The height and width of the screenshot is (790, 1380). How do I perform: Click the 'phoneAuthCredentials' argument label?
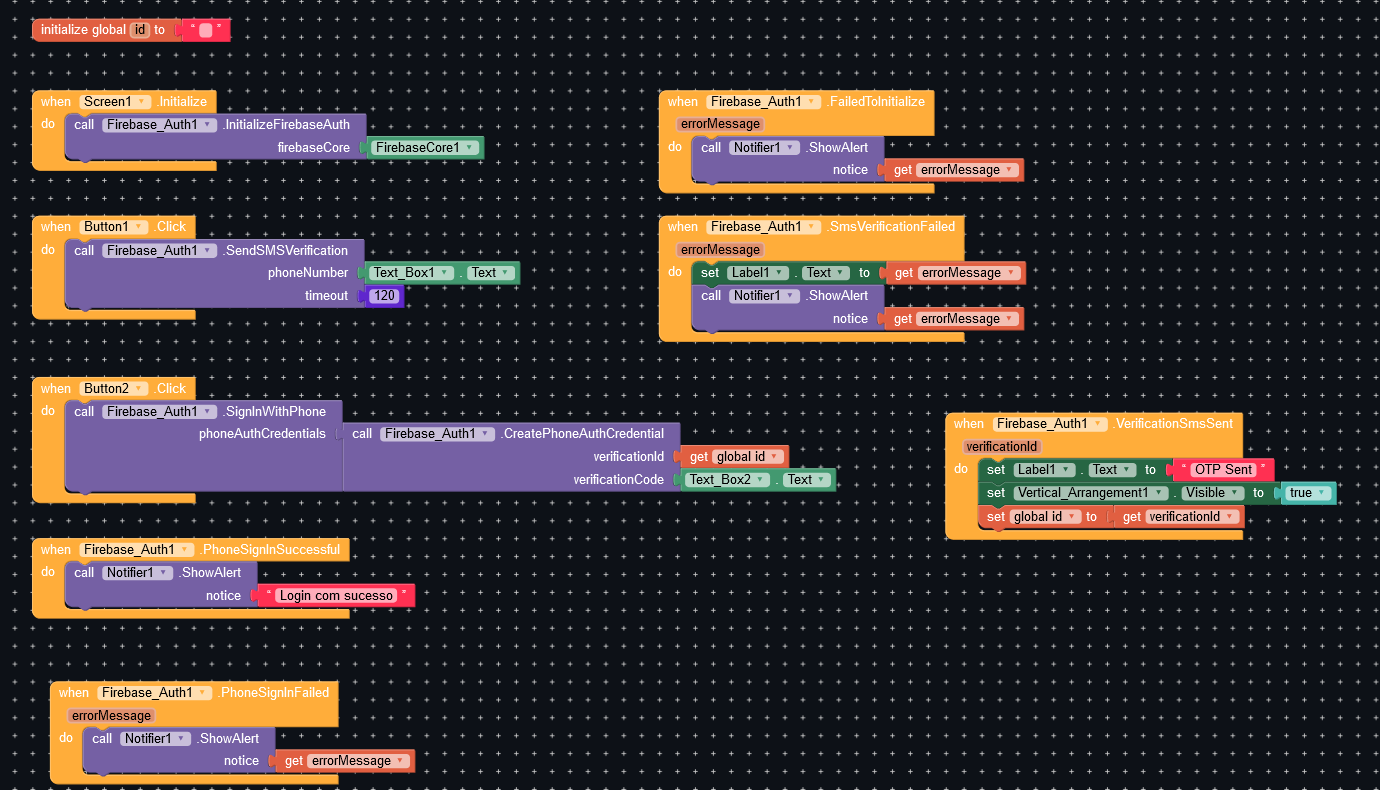pyautogui.click(x=262, y=434)
